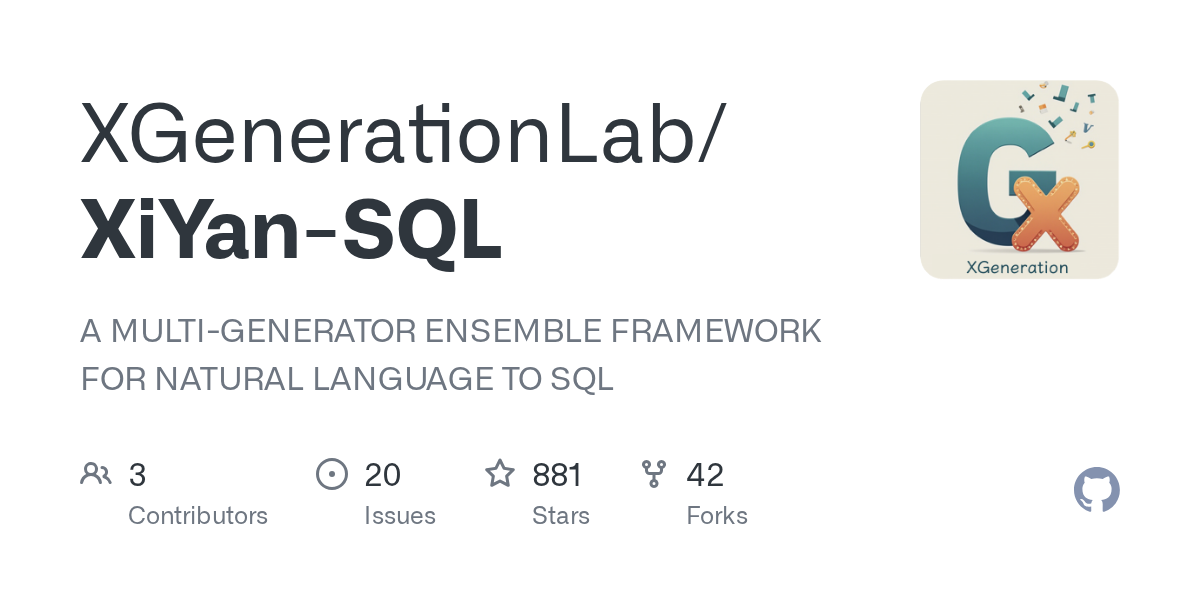
Task: Click the Issues circle-dot icon
Action: [x=331, y=474]
